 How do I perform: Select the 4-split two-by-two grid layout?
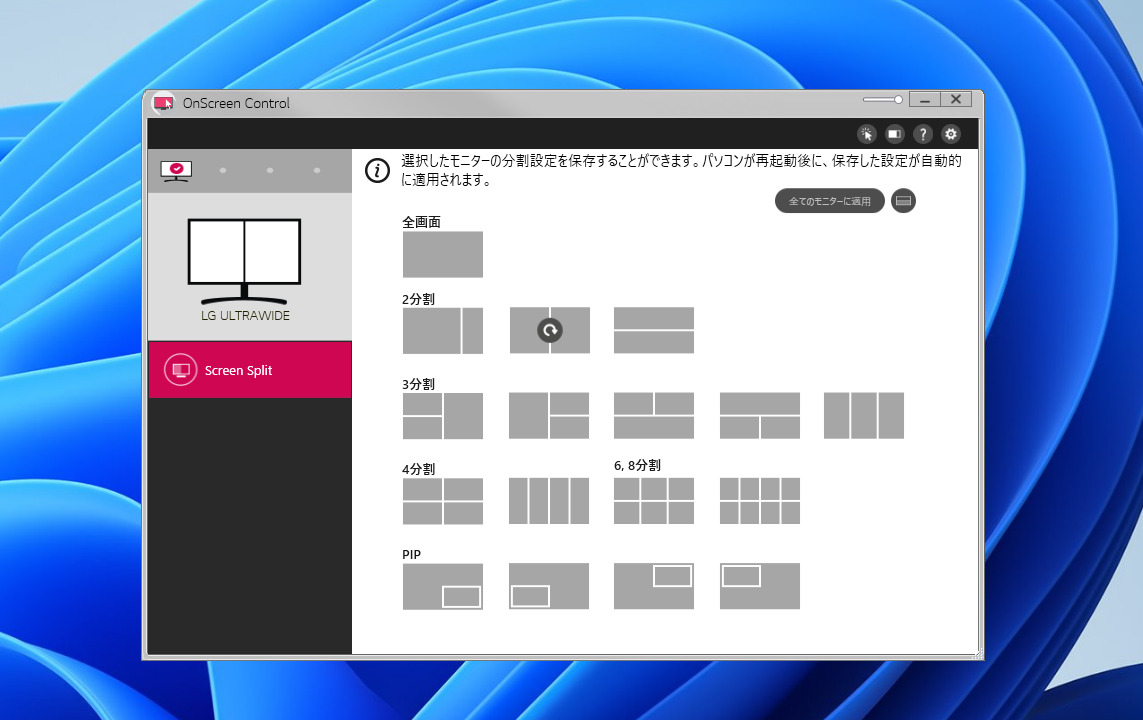coord(442,501)
